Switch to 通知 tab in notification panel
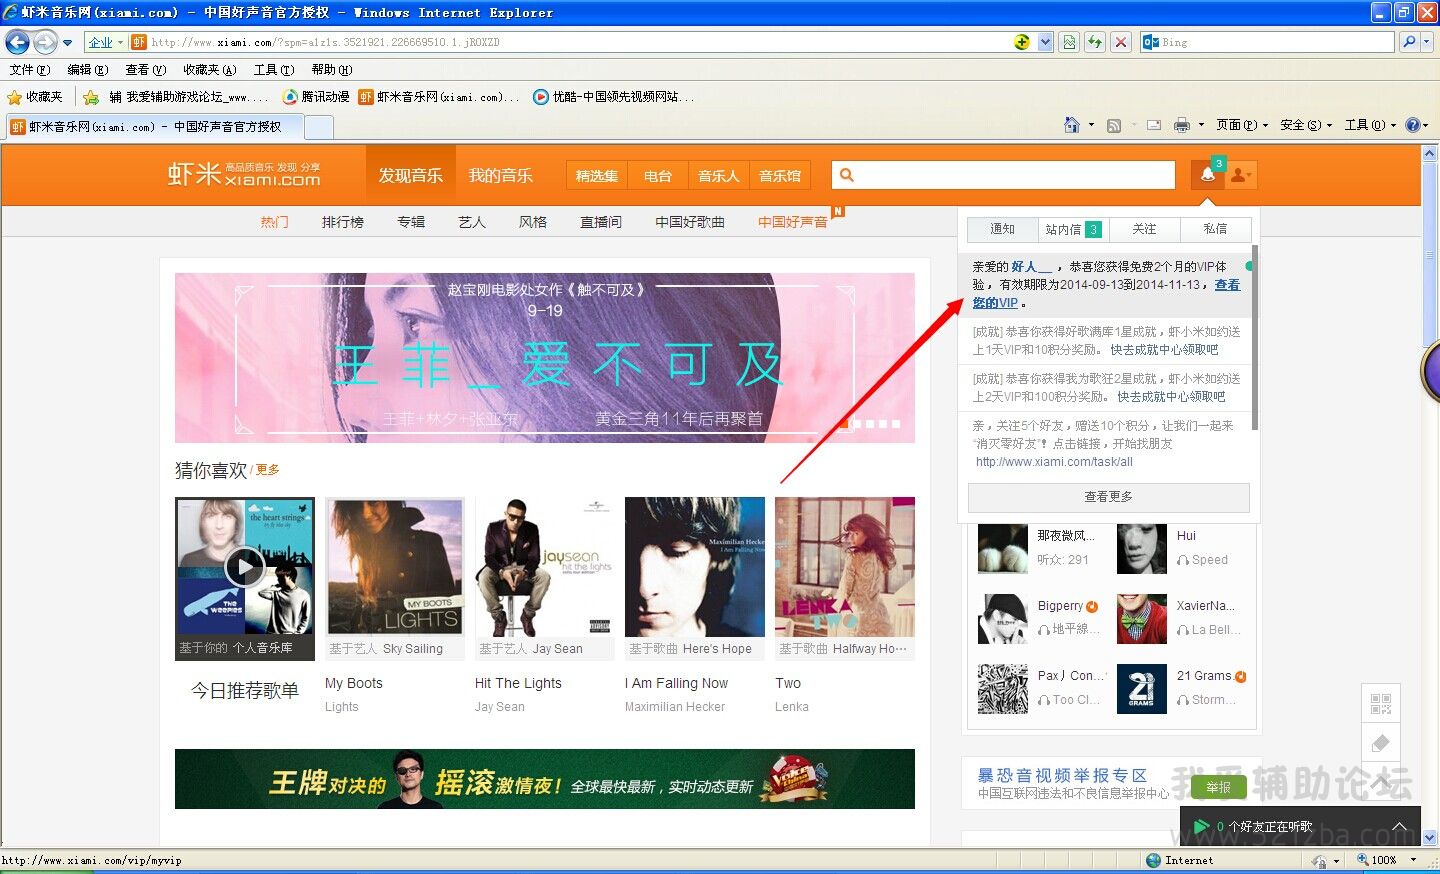Image resolution: width=1440 pixels, height=874 pixels. click(1003, 229)
